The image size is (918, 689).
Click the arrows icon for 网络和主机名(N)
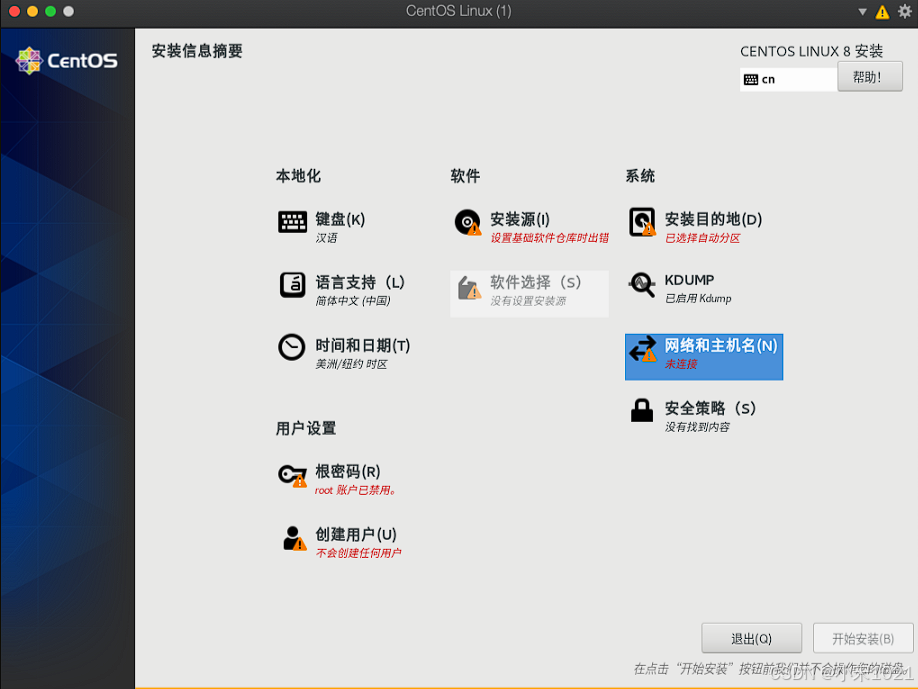click(643, 348)
